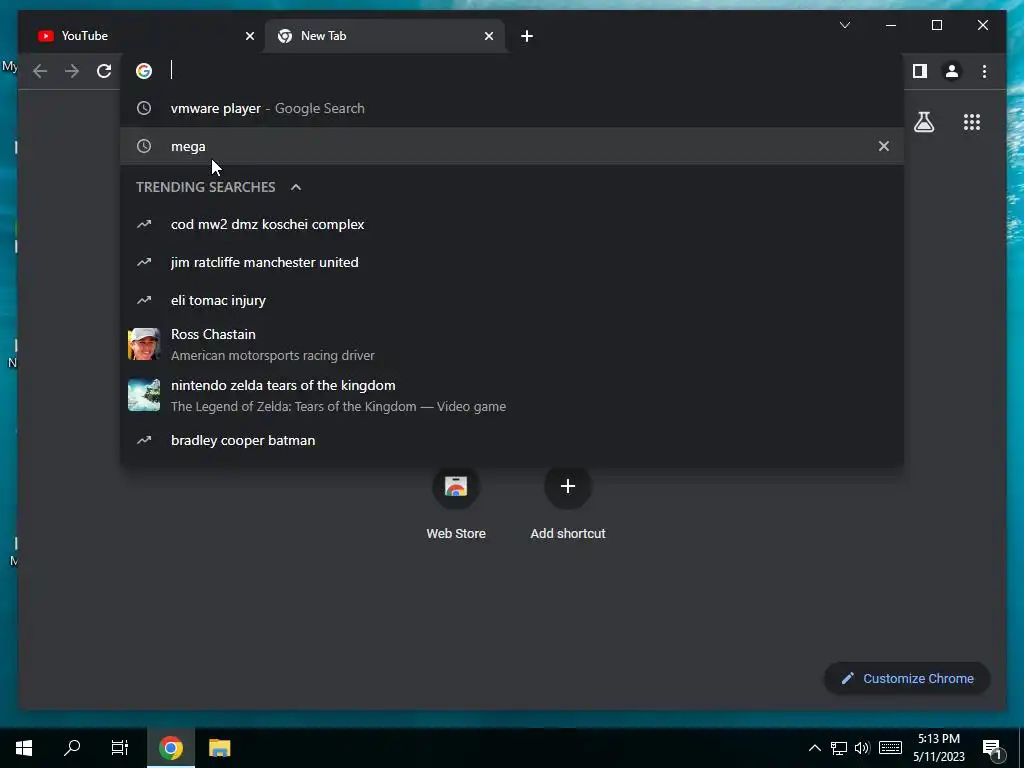The height and width of the screenshot is (768, 1024).
Task: Open Customize Chrome
Action: pyautogui.click(x=907, y=679)
